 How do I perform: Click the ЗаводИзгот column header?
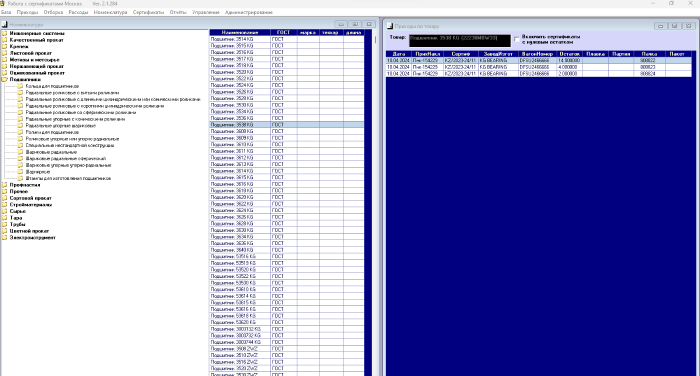point(498,54)
